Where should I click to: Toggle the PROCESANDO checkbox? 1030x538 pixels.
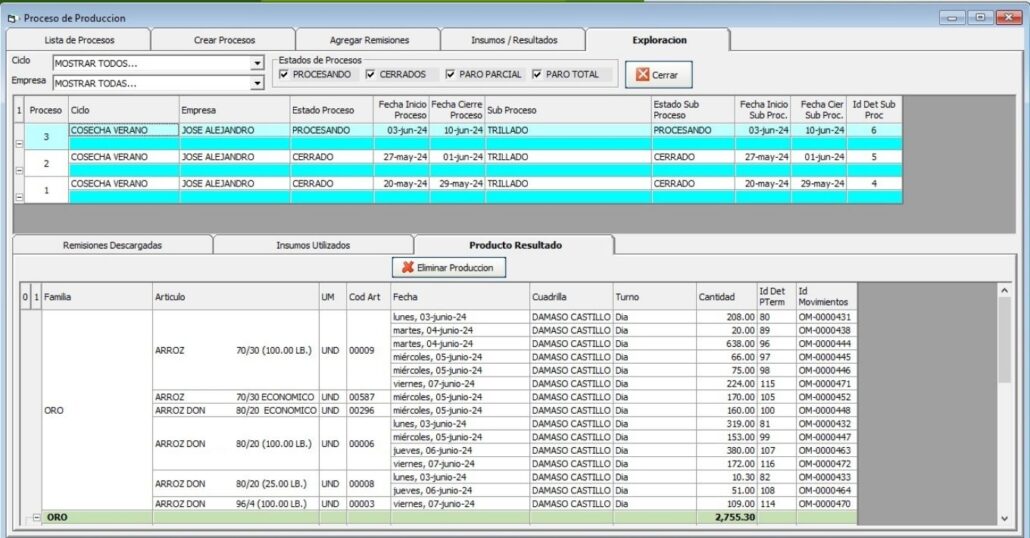[285, 74]
